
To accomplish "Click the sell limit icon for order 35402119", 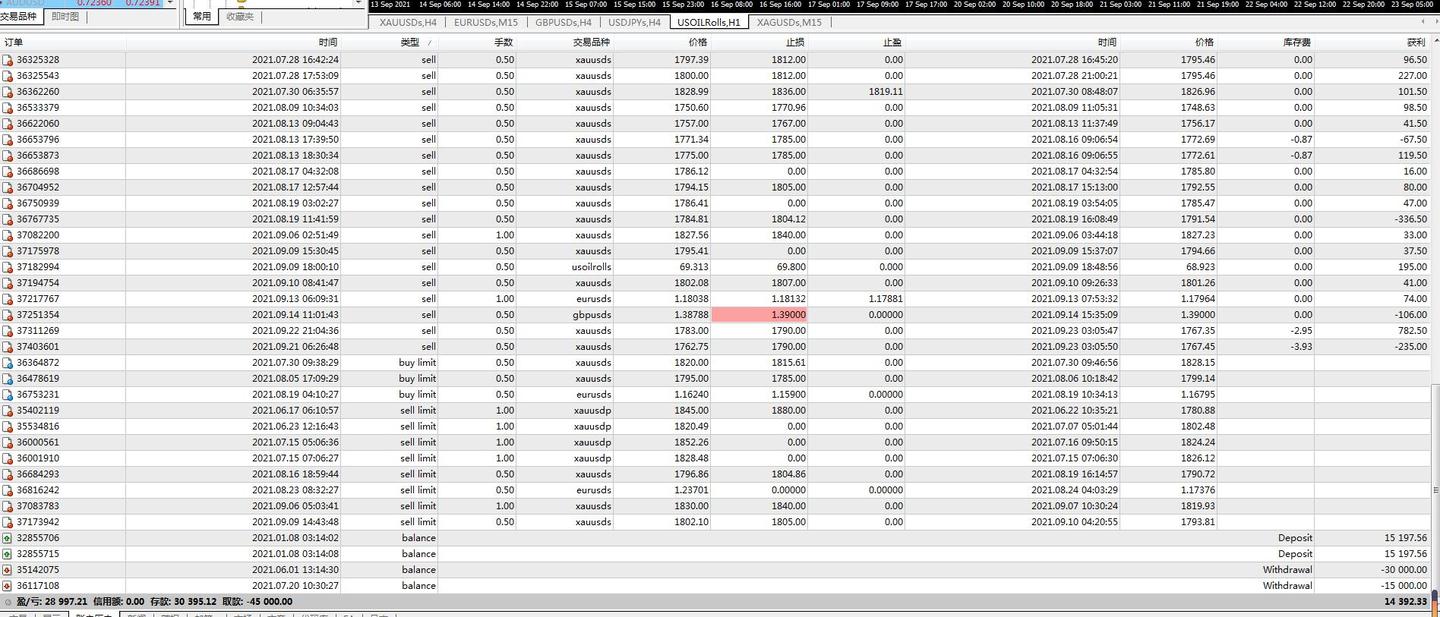I will 7,410.
